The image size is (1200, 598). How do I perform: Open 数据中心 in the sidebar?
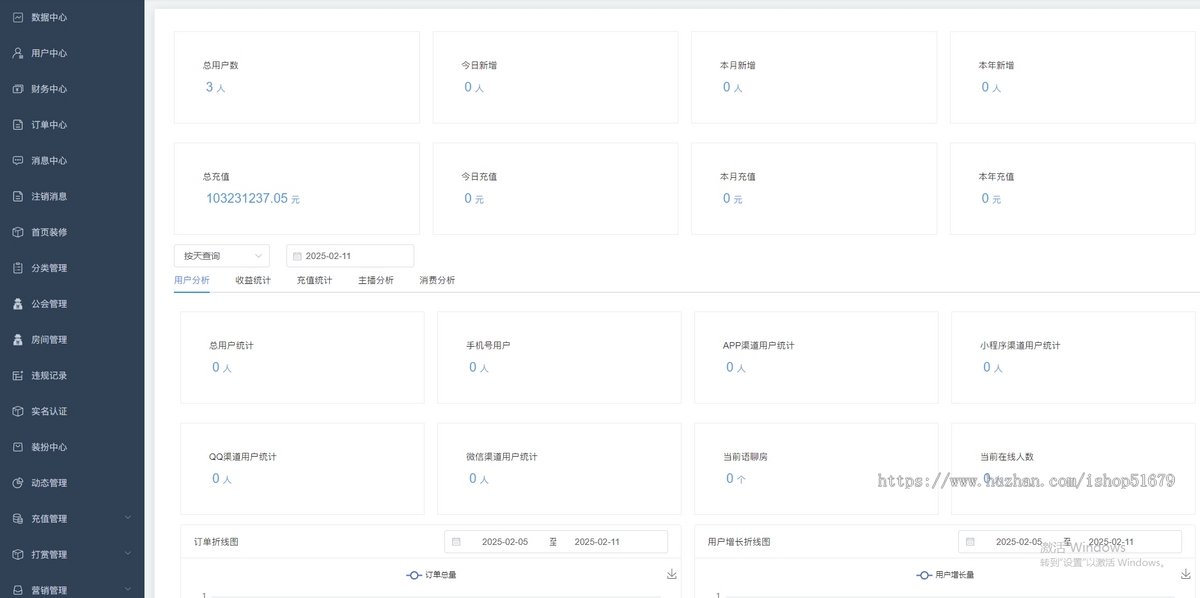(x=72, y=18)
